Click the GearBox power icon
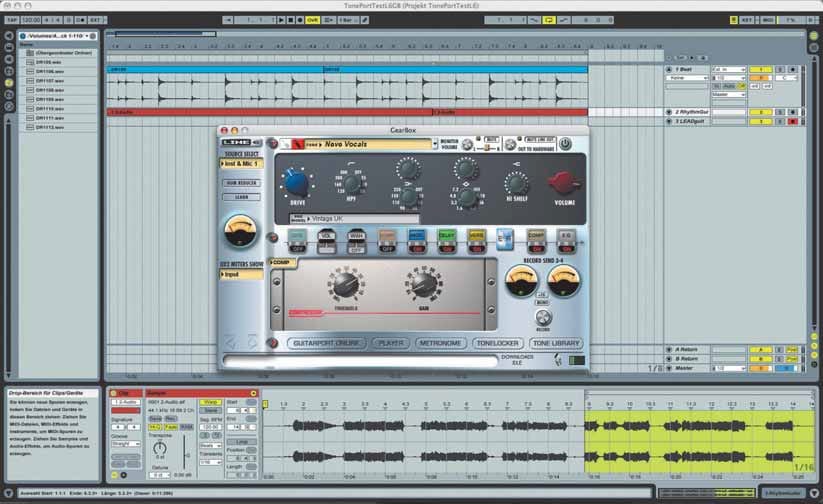 pos(565,143)
